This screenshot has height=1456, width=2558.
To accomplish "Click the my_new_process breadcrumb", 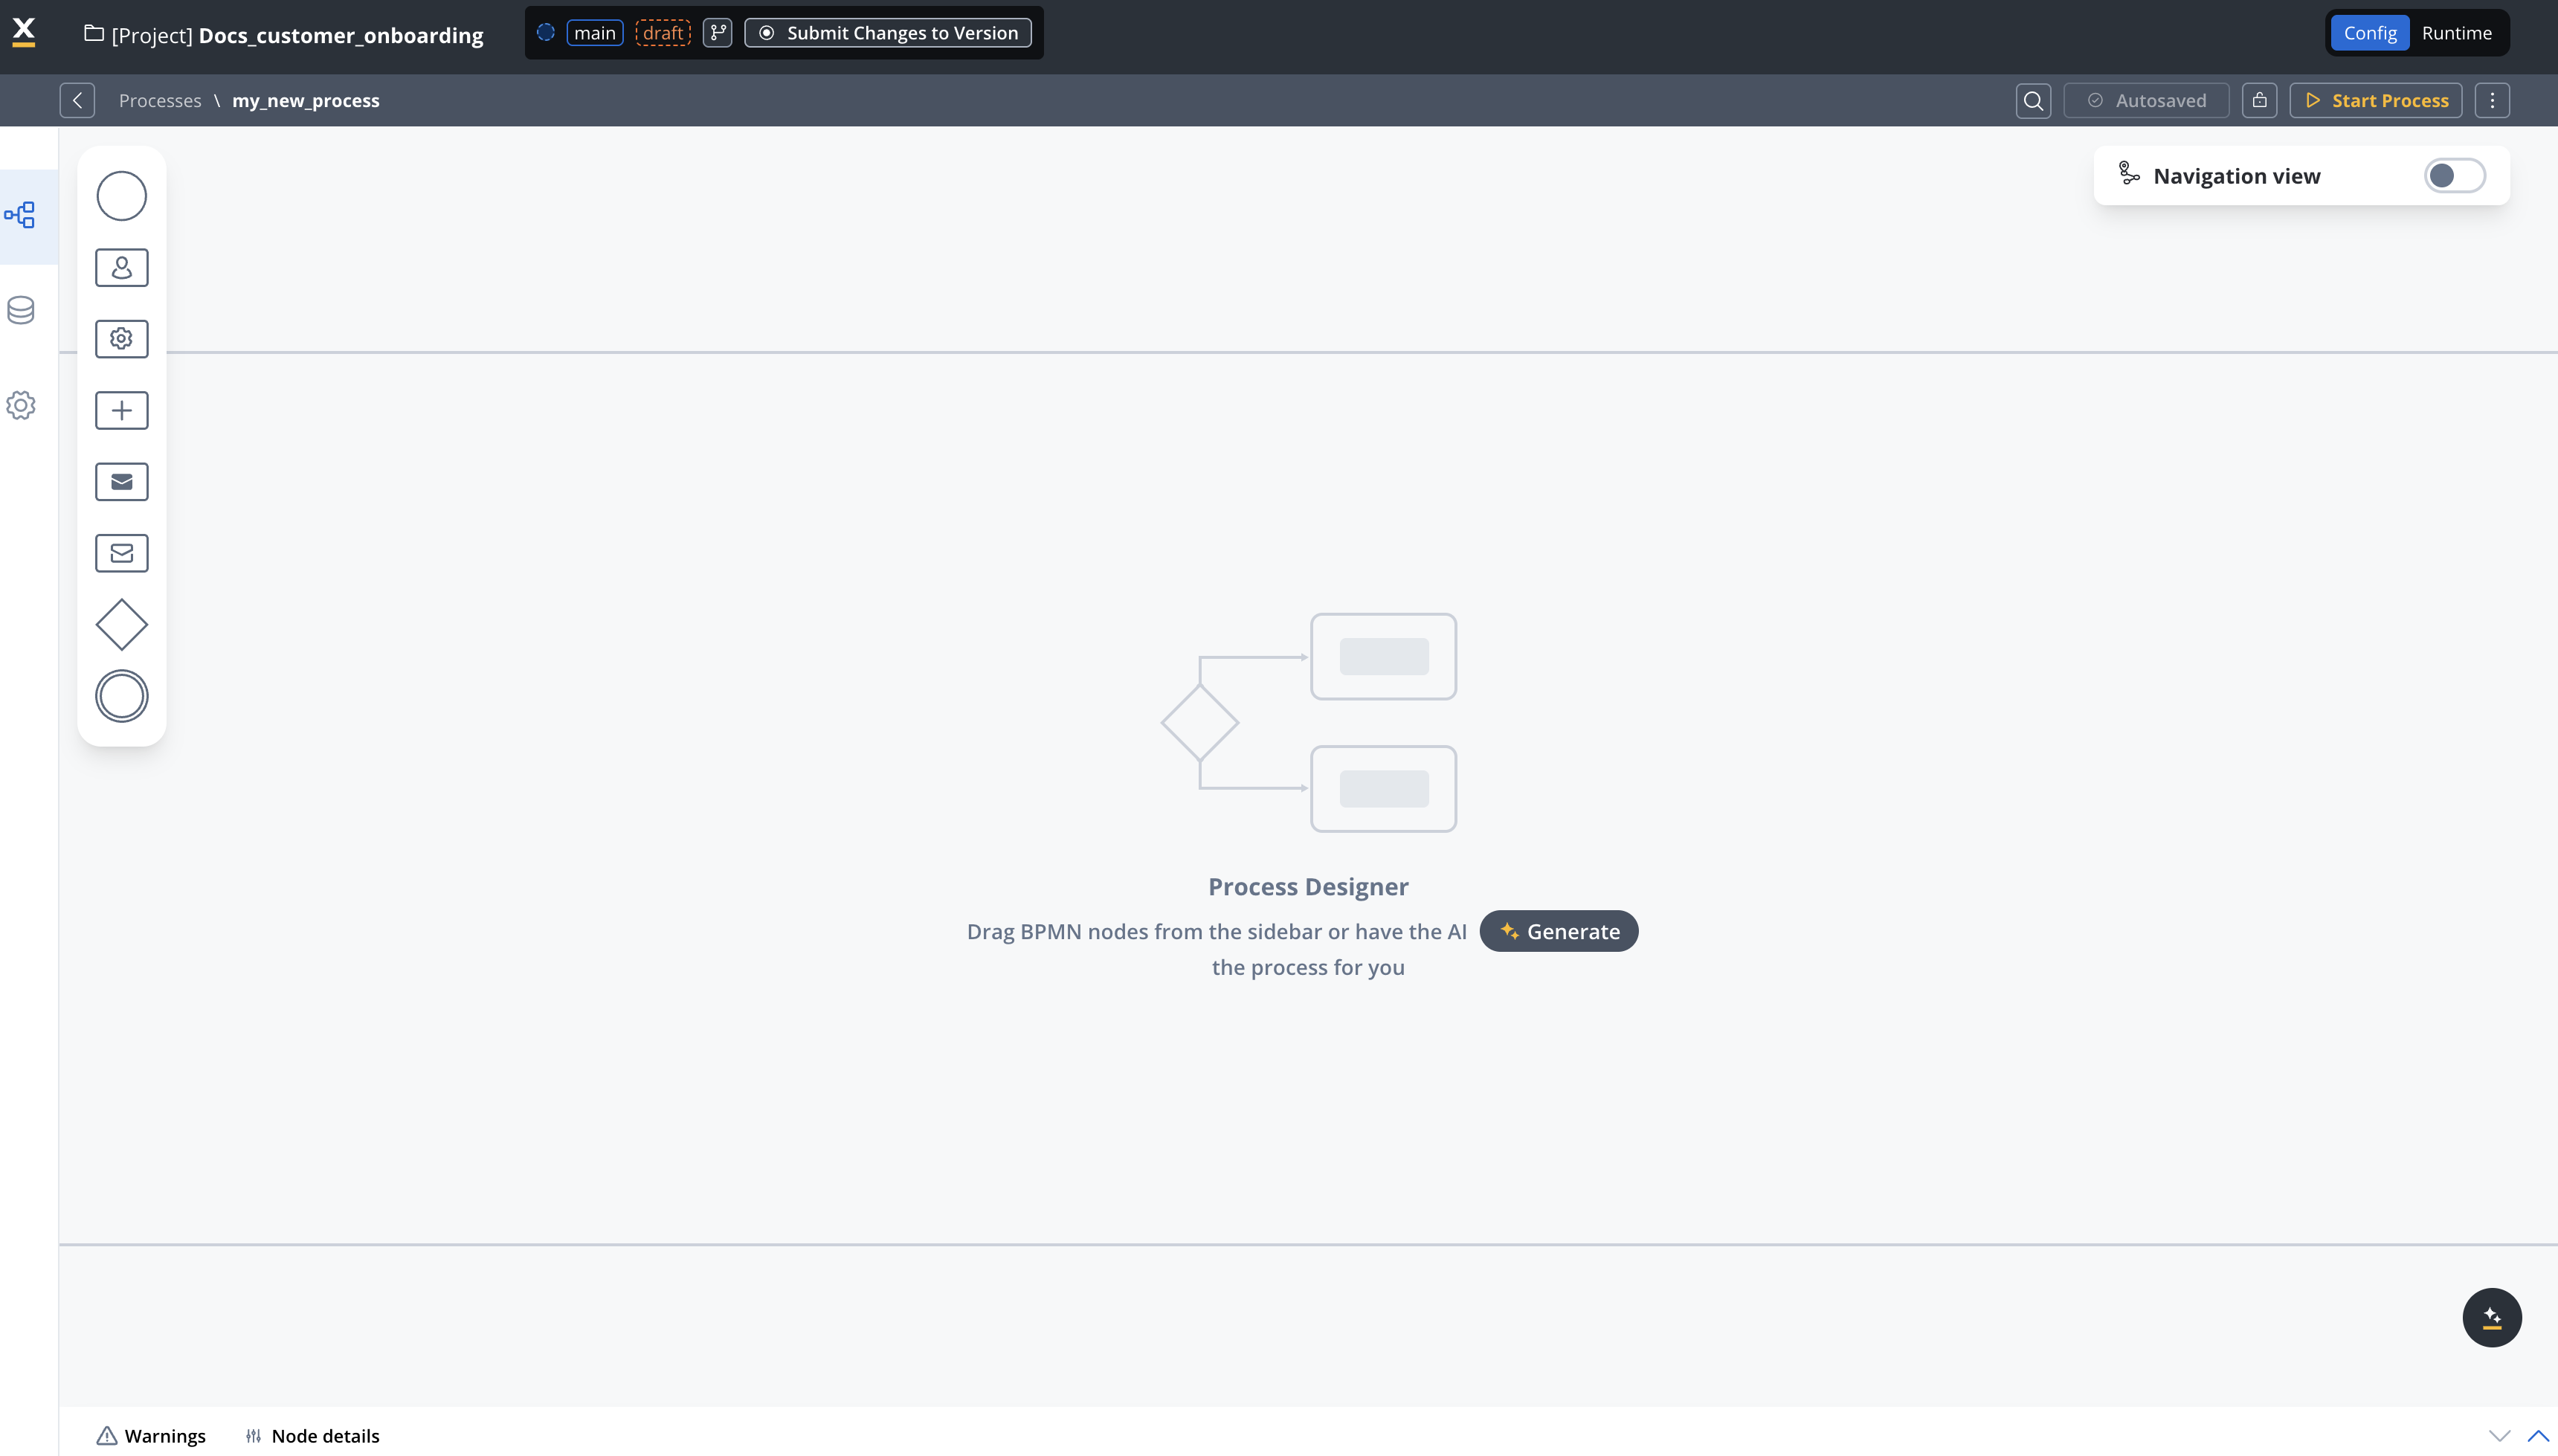I will [306, 101].
